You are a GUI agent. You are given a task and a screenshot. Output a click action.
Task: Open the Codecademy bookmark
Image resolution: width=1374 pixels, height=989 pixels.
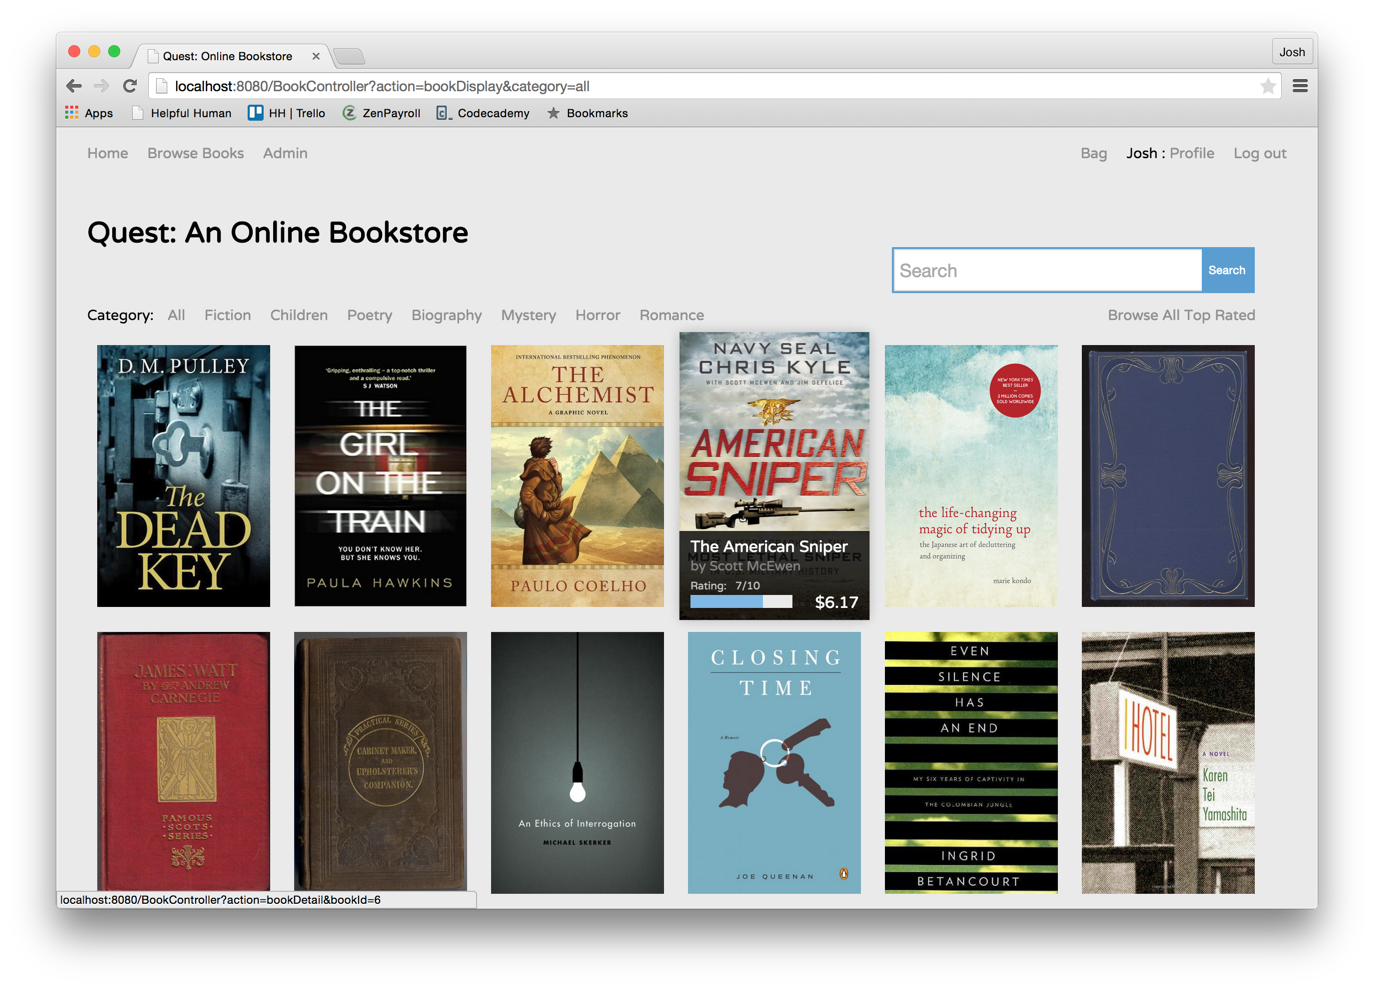[x=483, y=113]
